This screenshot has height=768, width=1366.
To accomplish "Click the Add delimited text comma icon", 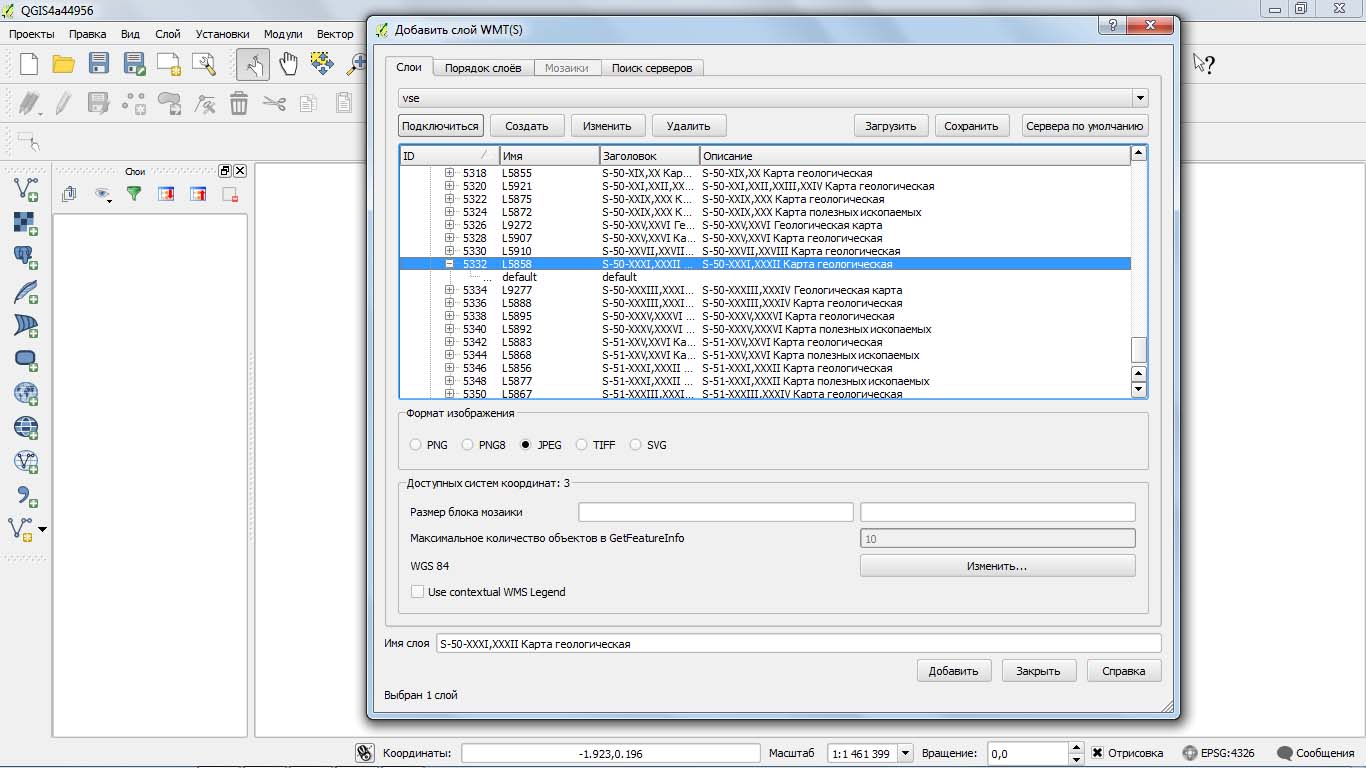I will pos(25,496).
